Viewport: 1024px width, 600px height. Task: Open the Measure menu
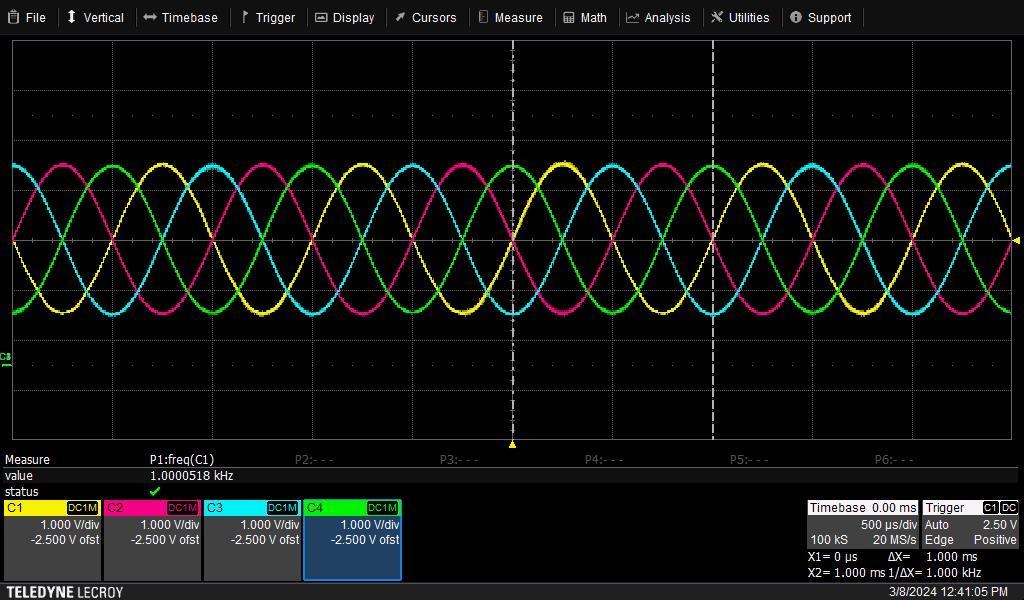coord(511,18)
